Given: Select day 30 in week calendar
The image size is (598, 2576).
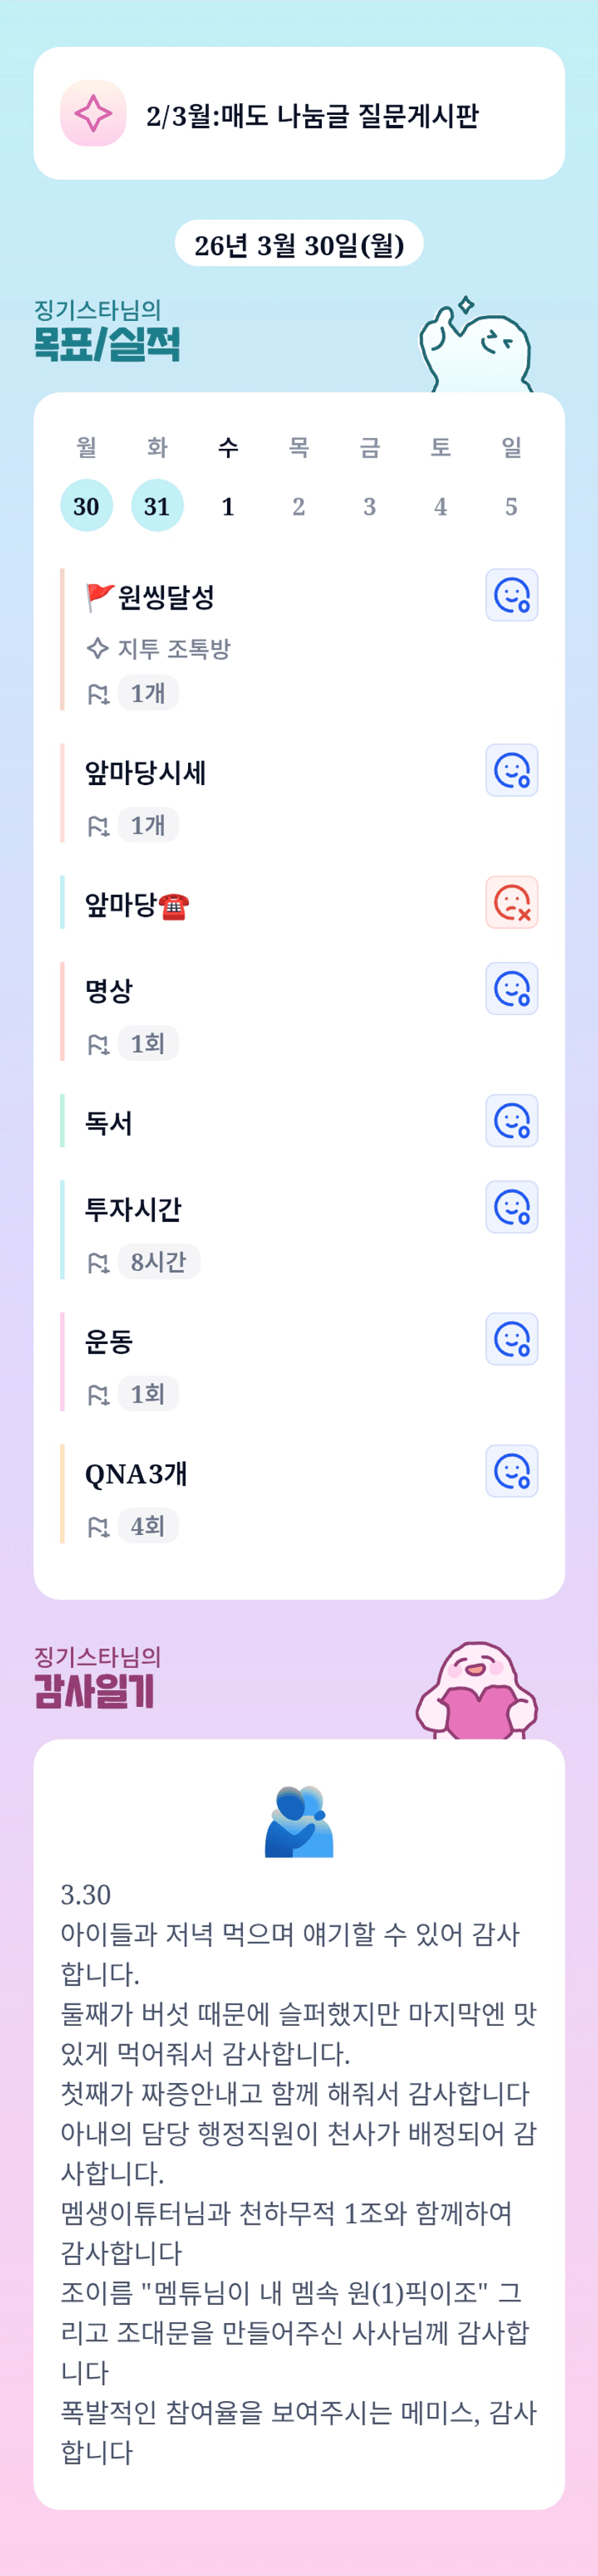Looking at the screenshot, I should coord(86,506).
